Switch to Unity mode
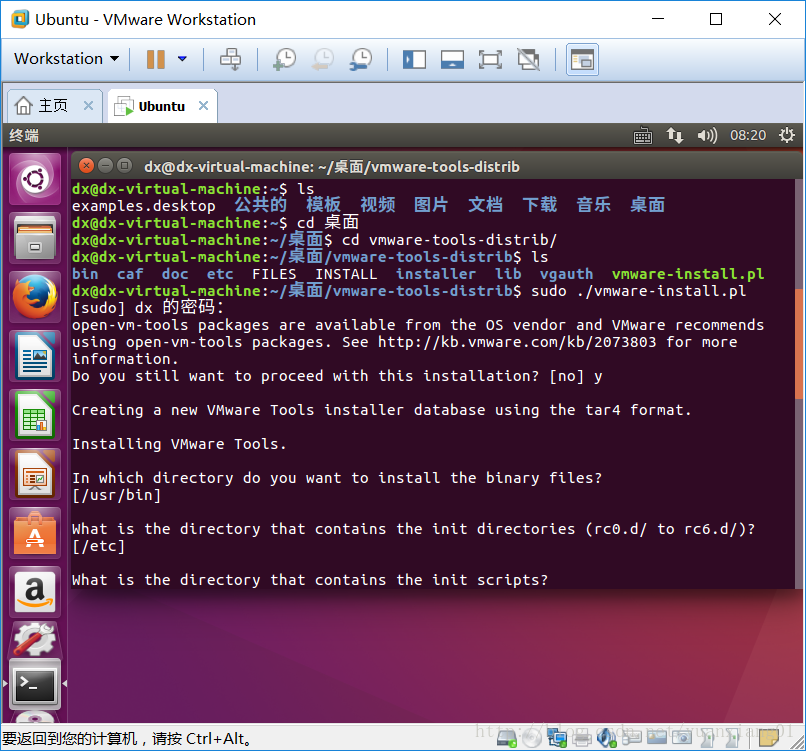806x751 pixels. [x=529, y=59]
